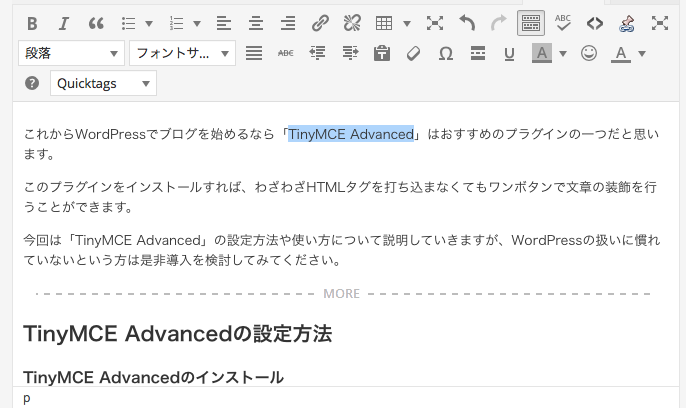Open text color picker dropdown arrow
The height and width of the screenshot is (408, 686).
[x=642, y=53]
